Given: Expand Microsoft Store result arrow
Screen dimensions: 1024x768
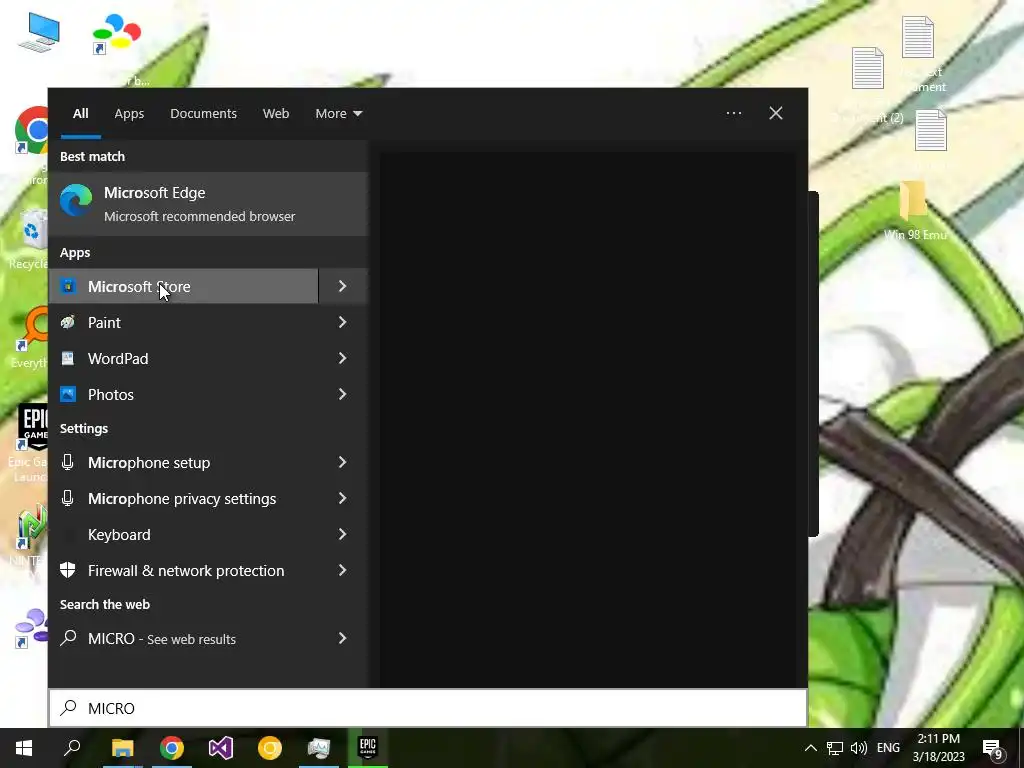Looking at the screenshot, I should tap(343, 286).
